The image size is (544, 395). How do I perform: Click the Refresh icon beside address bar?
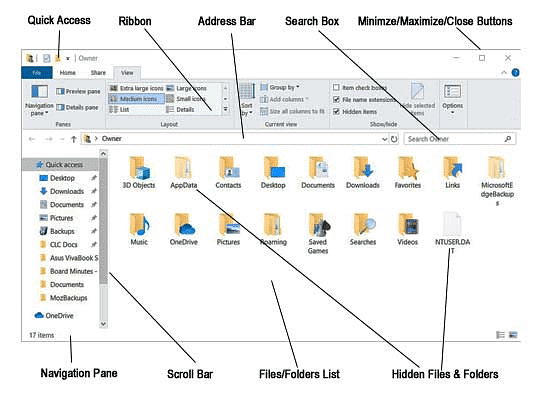[x=394, y=139]
